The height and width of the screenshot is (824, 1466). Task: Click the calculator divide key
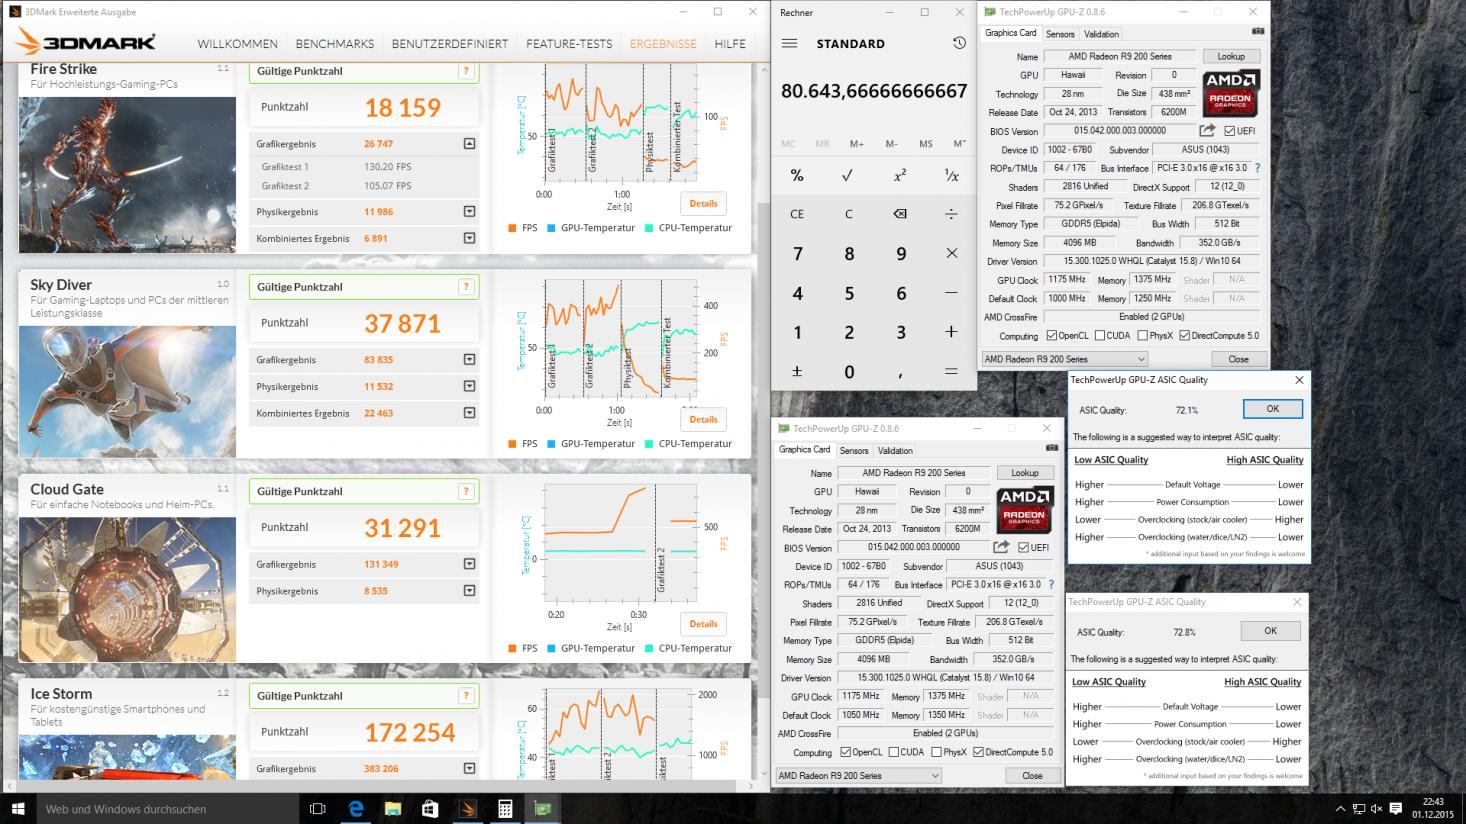coord(951,214)
